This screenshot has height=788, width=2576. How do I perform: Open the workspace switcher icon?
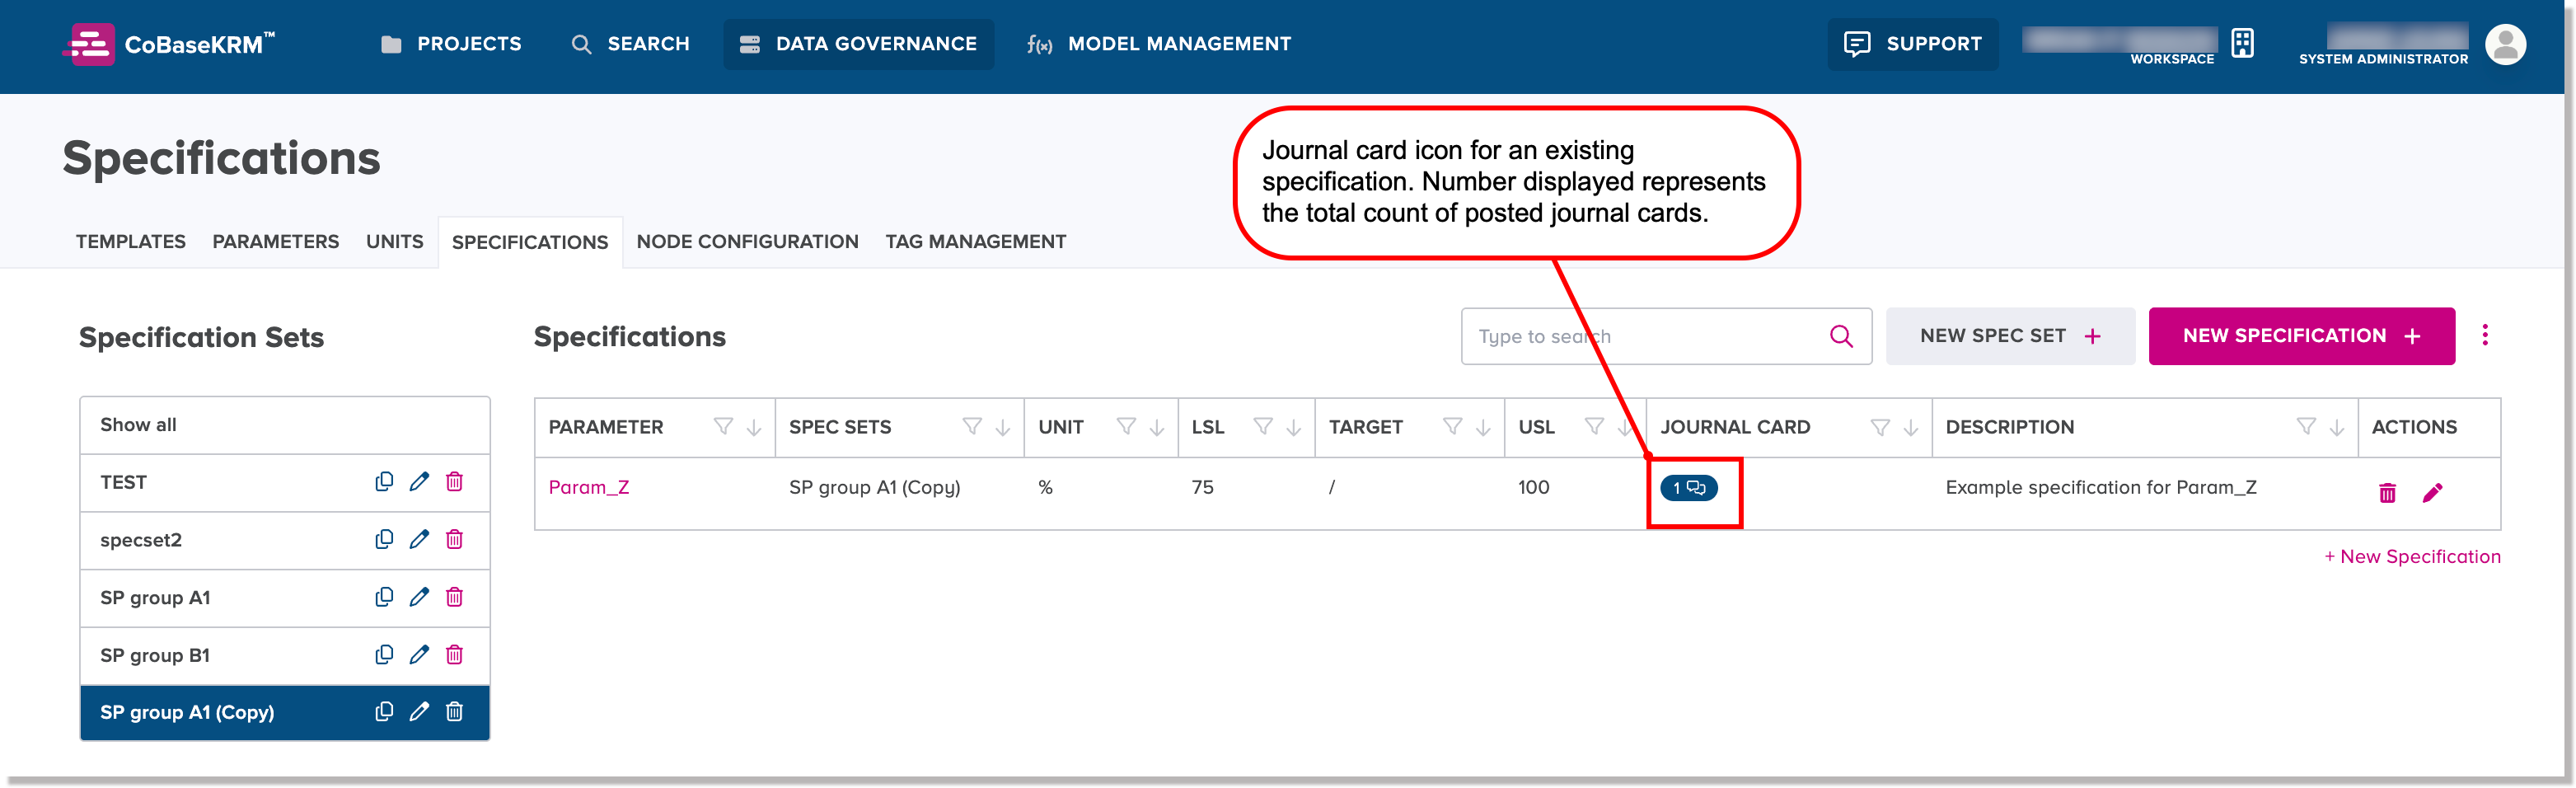point(2242,43)
